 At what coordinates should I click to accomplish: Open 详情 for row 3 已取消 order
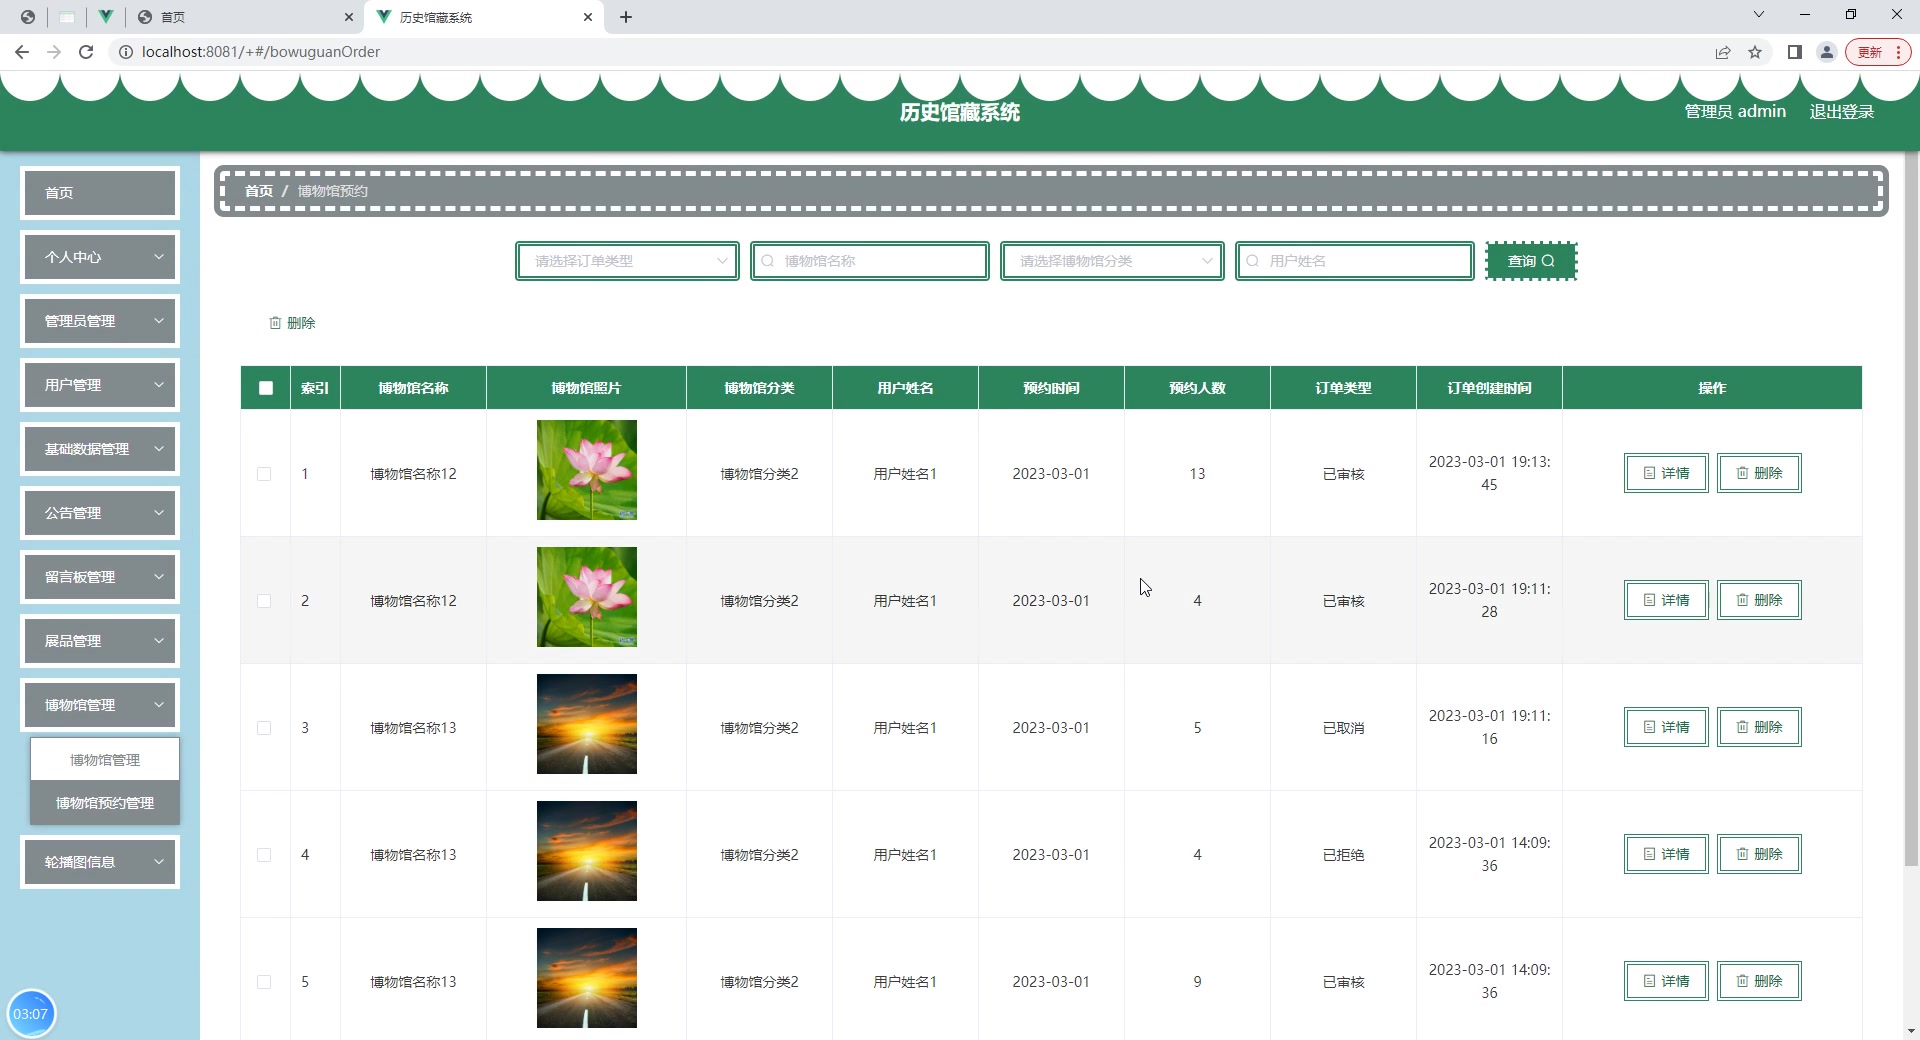tap(1666, 727)
